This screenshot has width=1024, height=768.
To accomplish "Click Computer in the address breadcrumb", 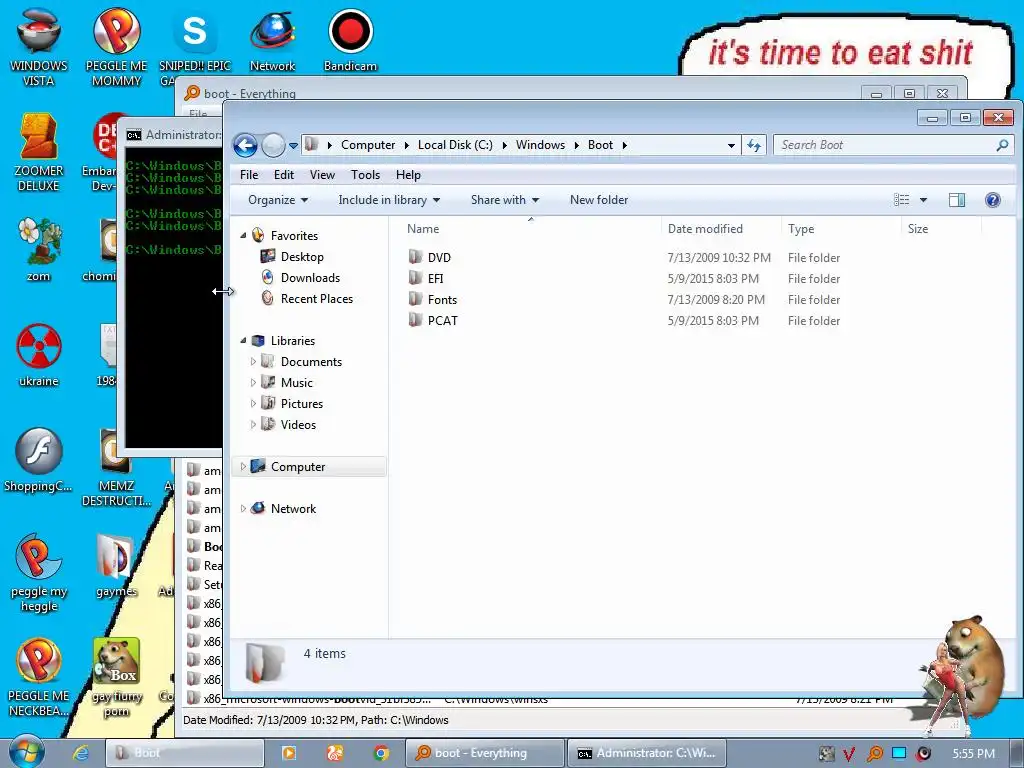I will tap(368, 145).
